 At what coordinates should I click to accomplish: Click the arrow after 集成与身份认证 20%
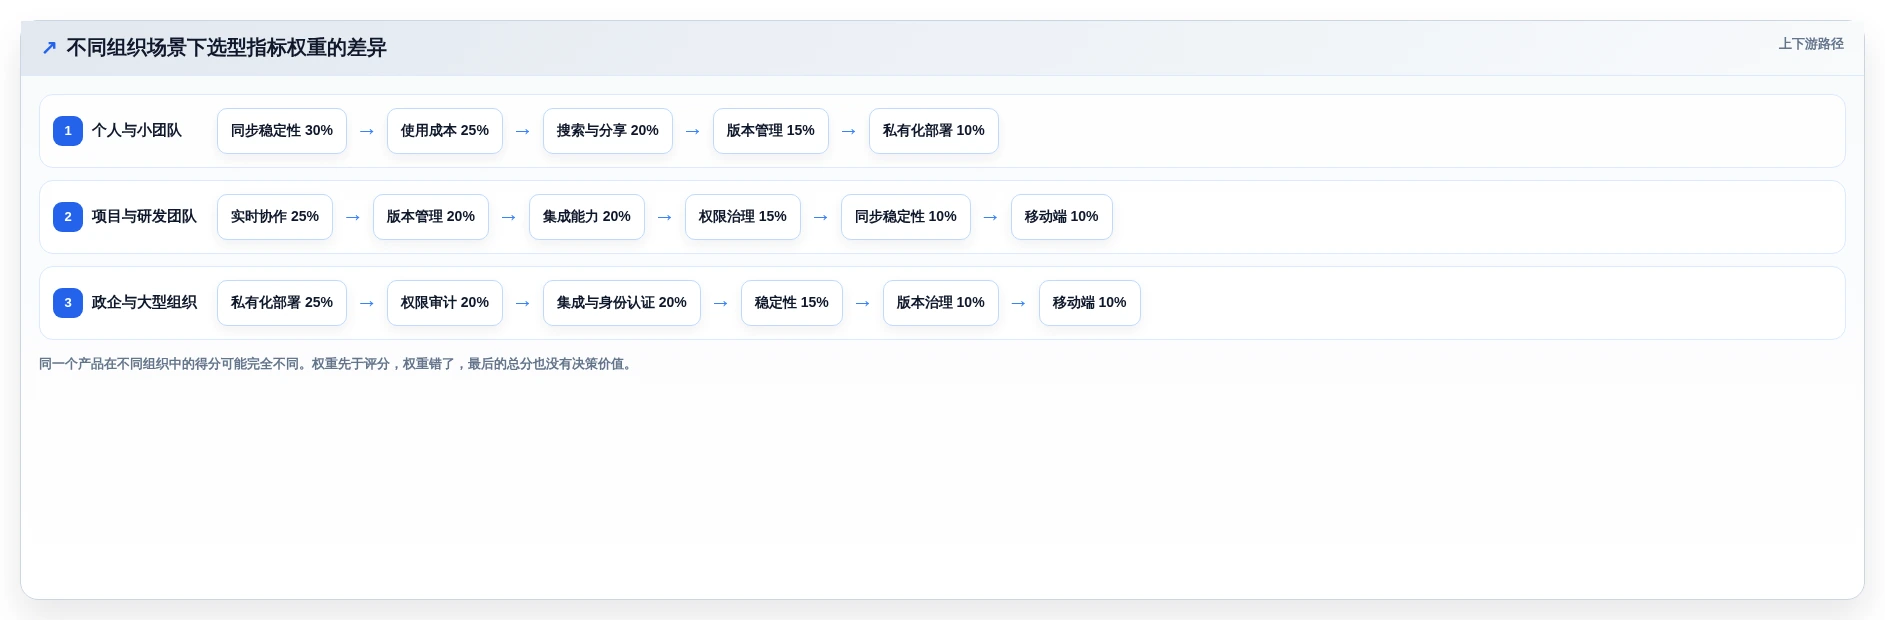[721, 303]
